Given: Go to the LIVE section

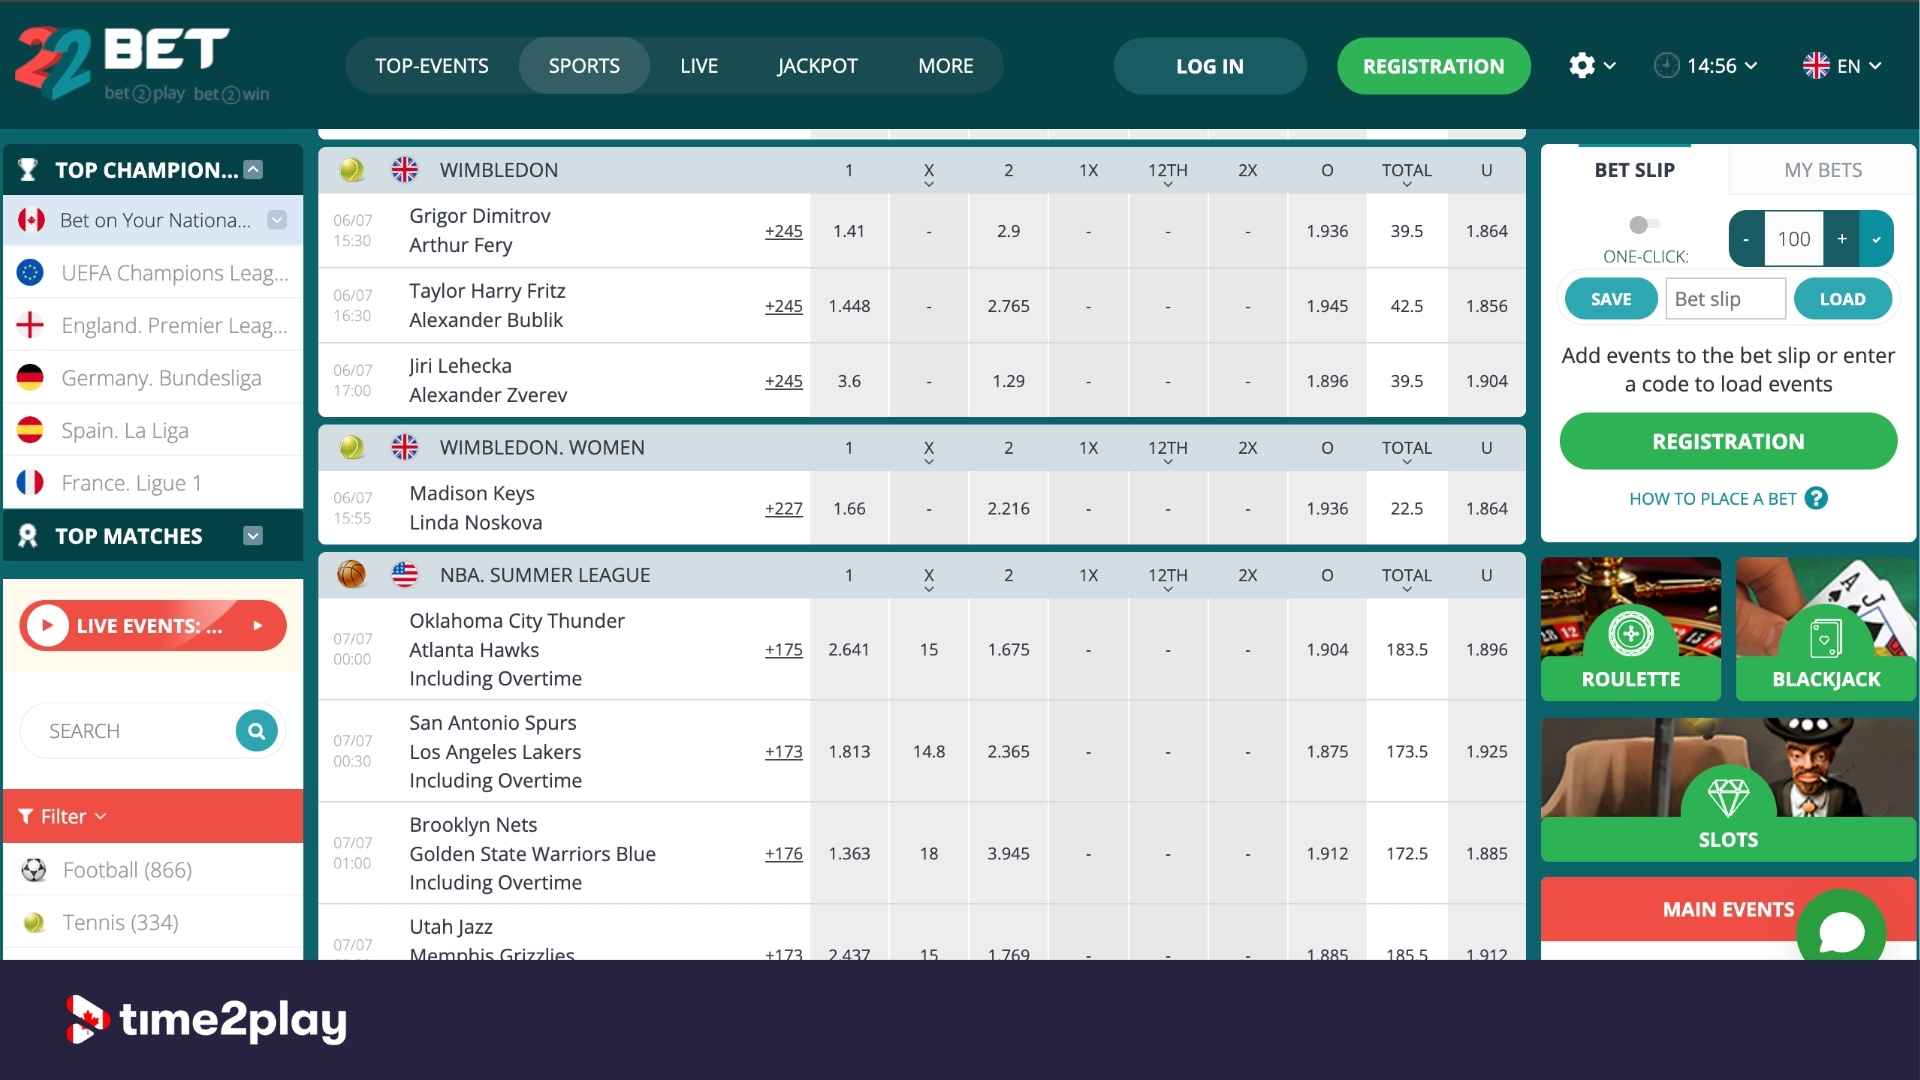Looking at the screenshot, I should pos(699,66).
